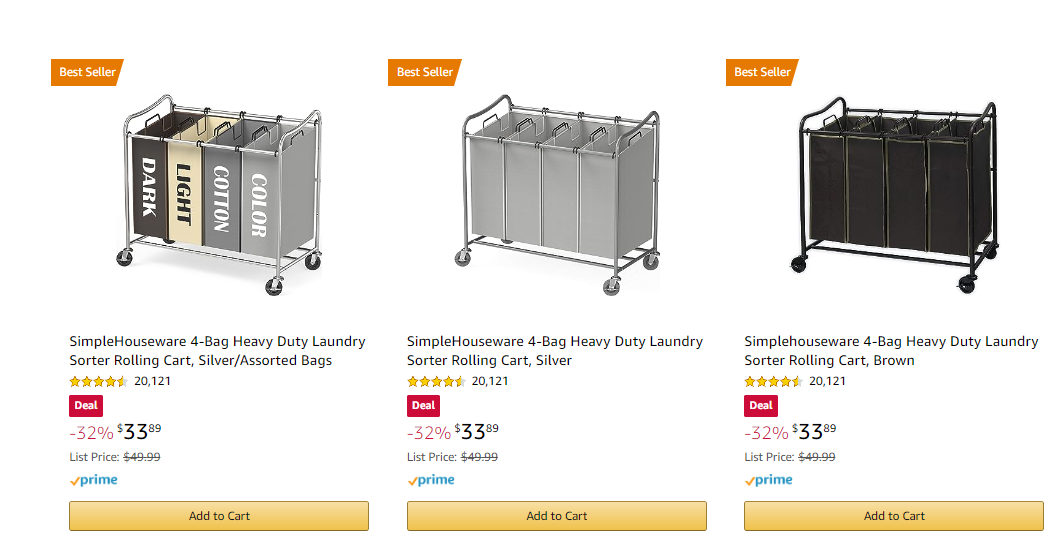
Task: Open Silver/Assorted Bags laundry sorter title link
Action: [217, 350]
